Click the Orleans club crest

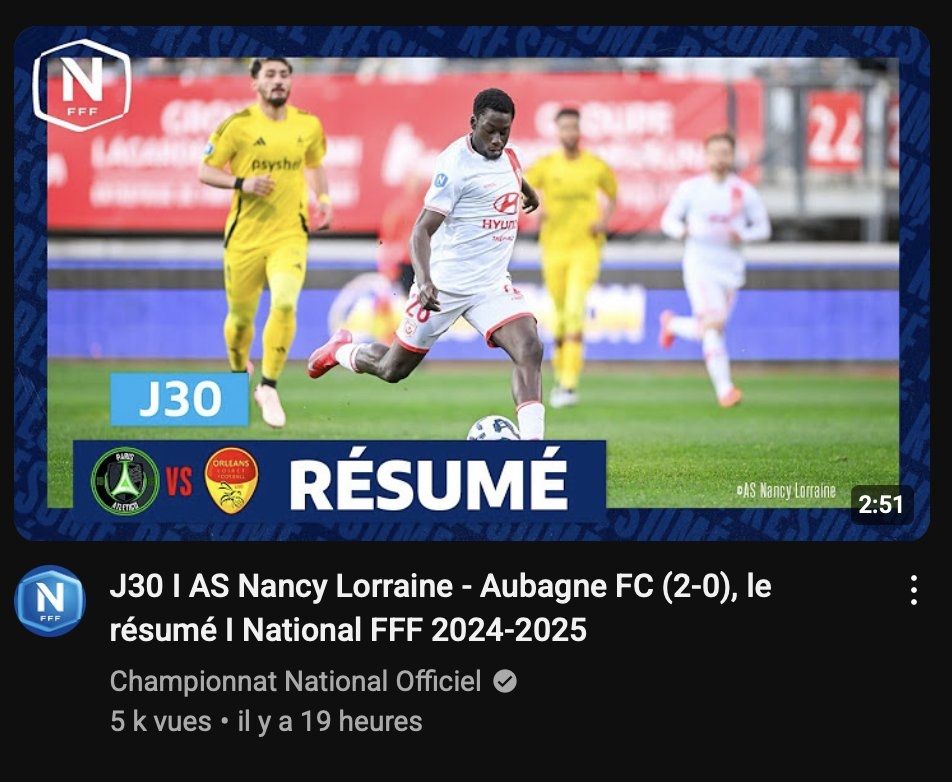click(x=231, y=480)
